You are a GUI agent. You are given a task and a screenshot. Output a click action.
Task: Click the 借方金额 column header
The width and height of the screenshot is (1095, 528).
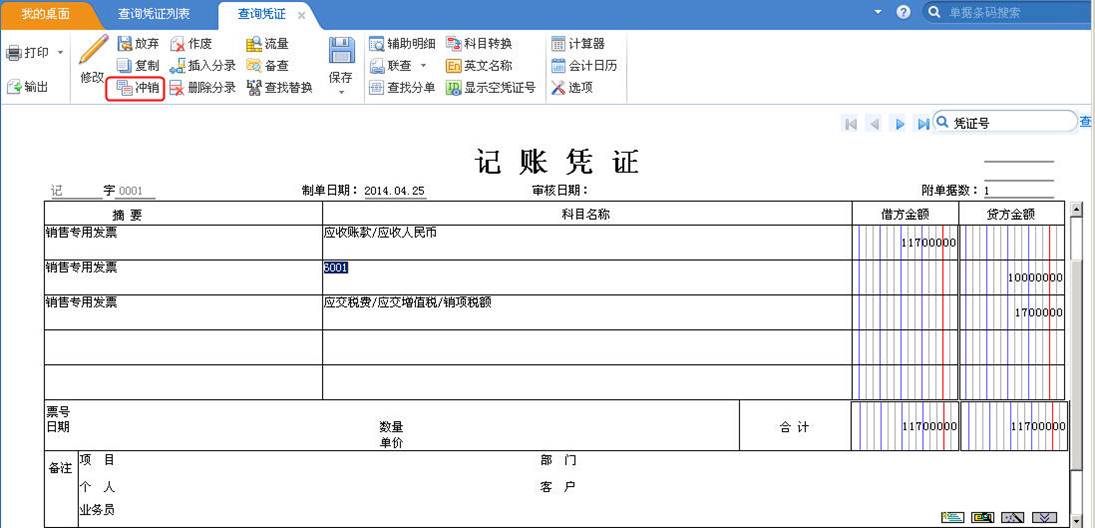pyautogui.click(x=904, y=214)
